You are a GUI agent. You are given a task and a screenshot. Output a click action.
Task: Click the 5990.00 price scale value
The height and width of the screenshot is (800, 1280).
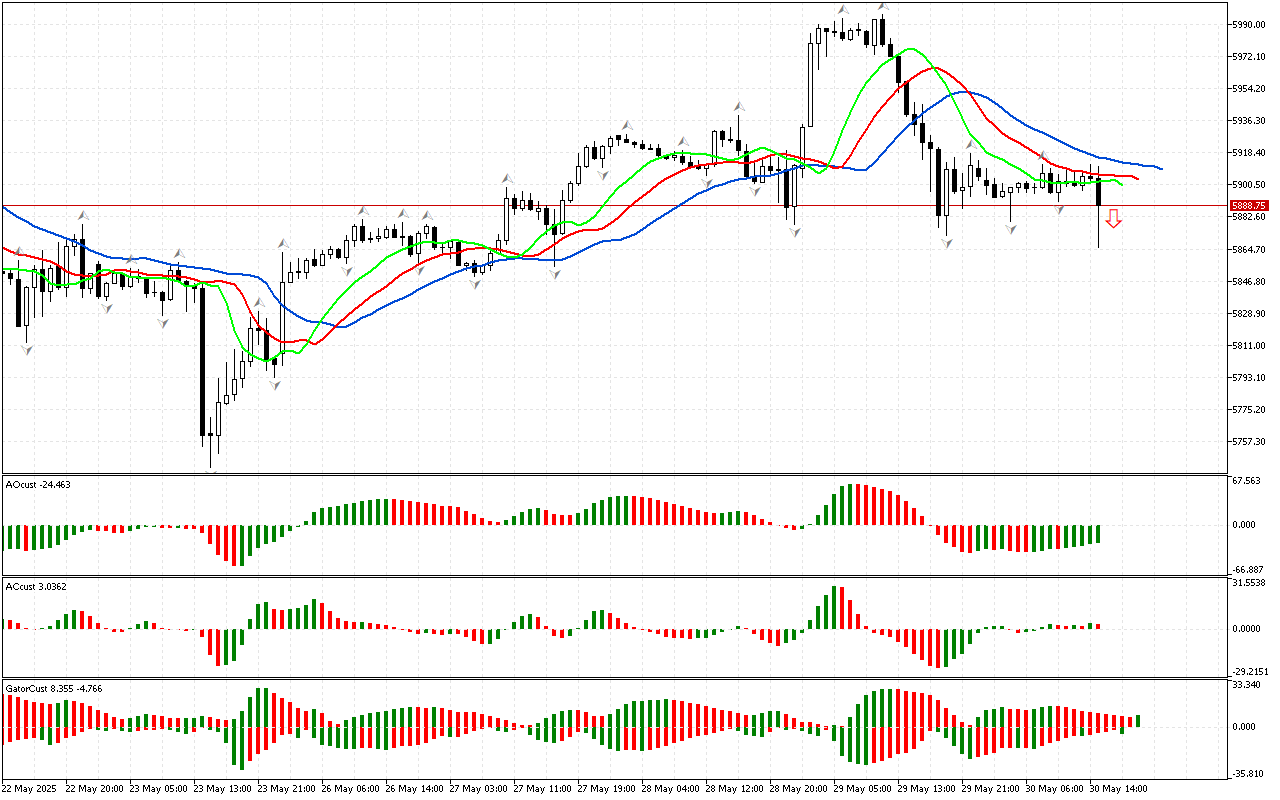pos(1250,24)
